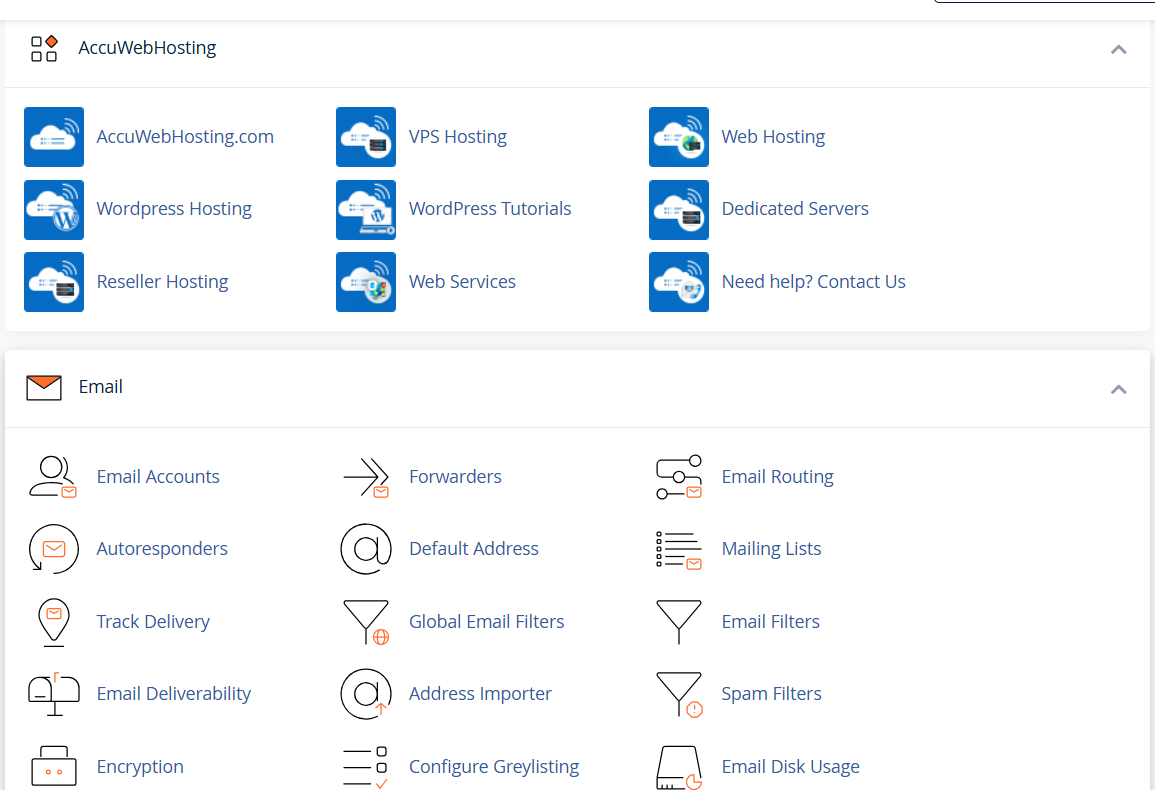1155x790 pixels.
Task: Open the Address Importer link
Action: [480, 694]
